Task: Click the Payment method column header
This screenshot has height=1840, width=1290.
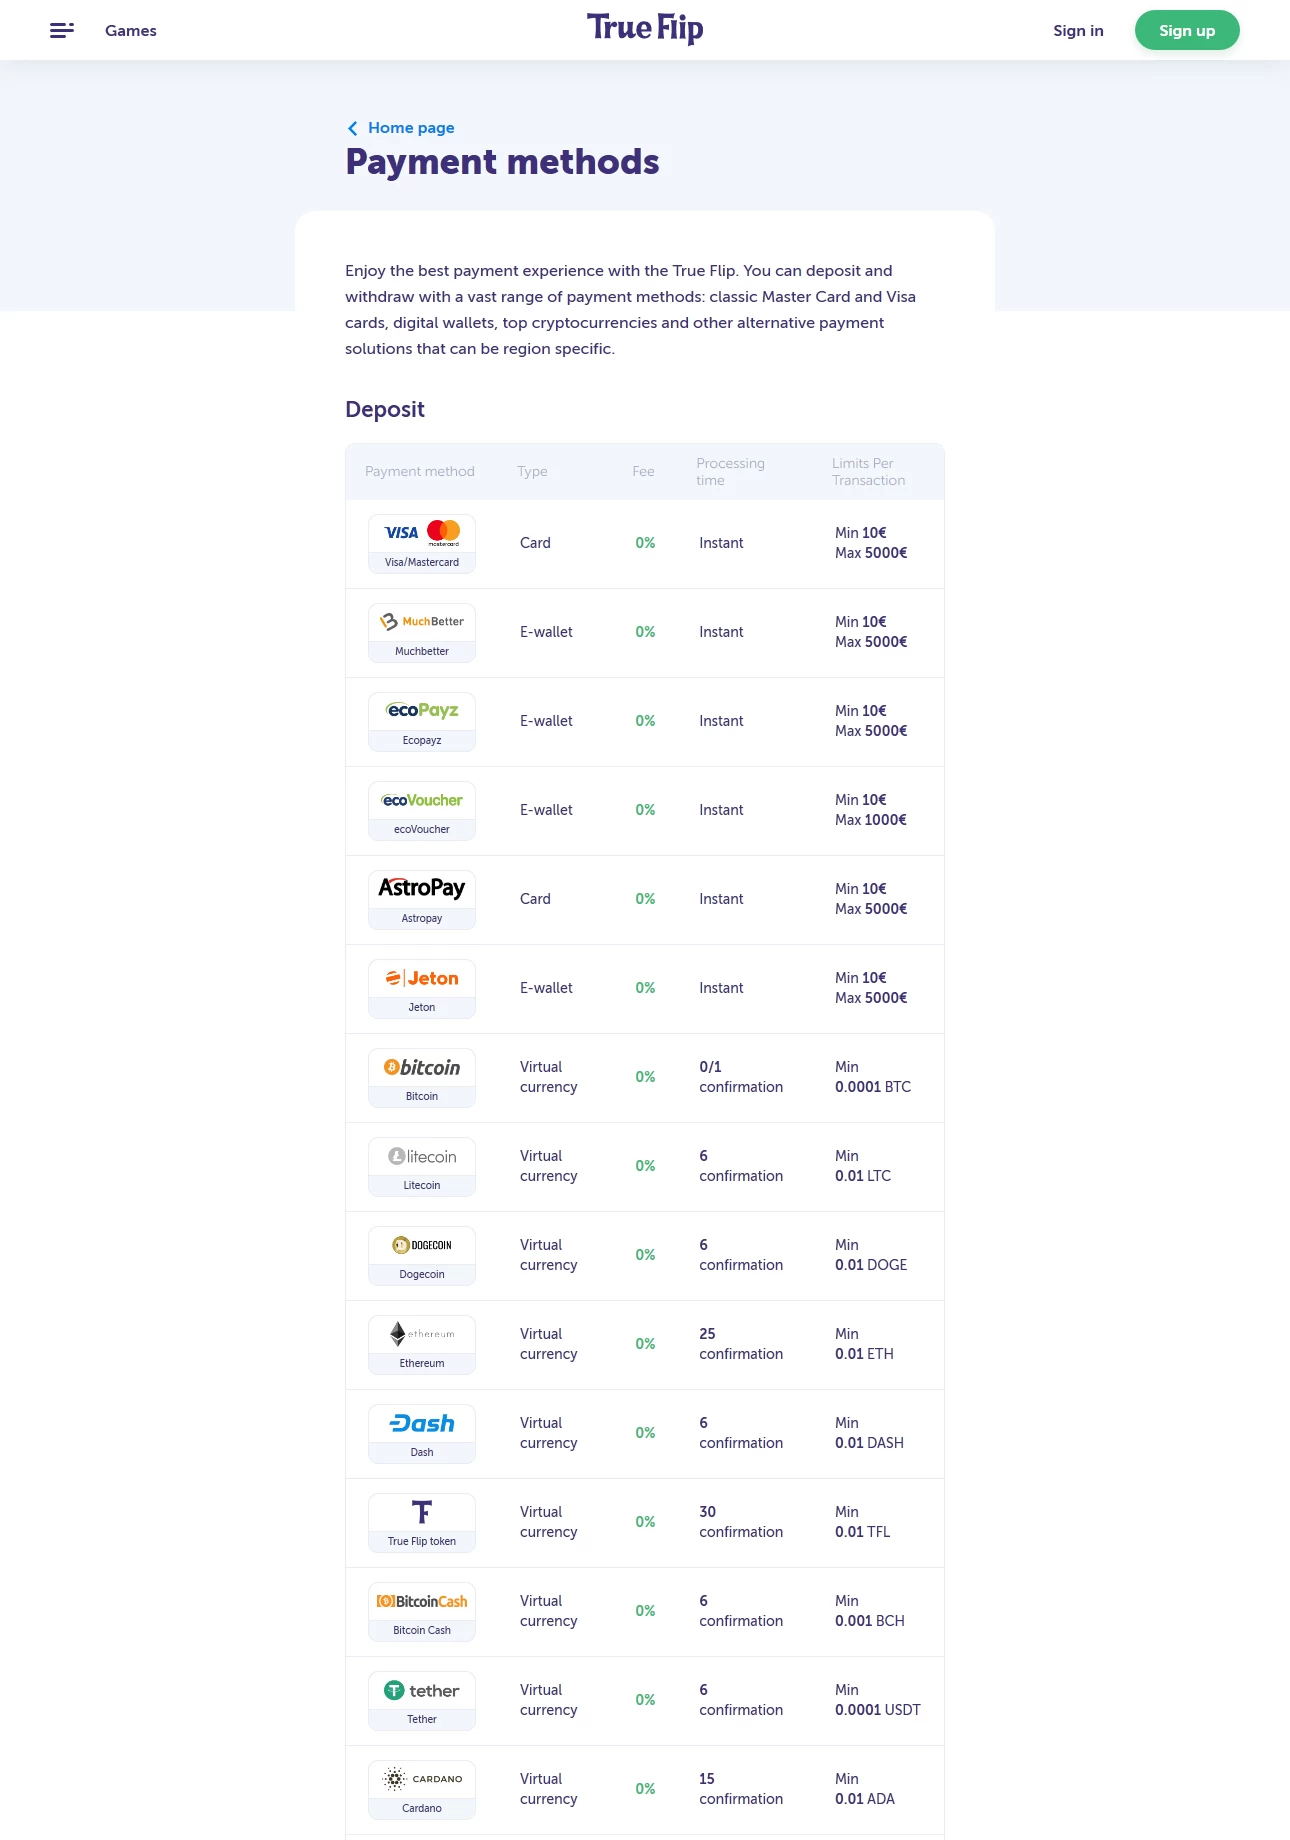Action: [420, 472]
